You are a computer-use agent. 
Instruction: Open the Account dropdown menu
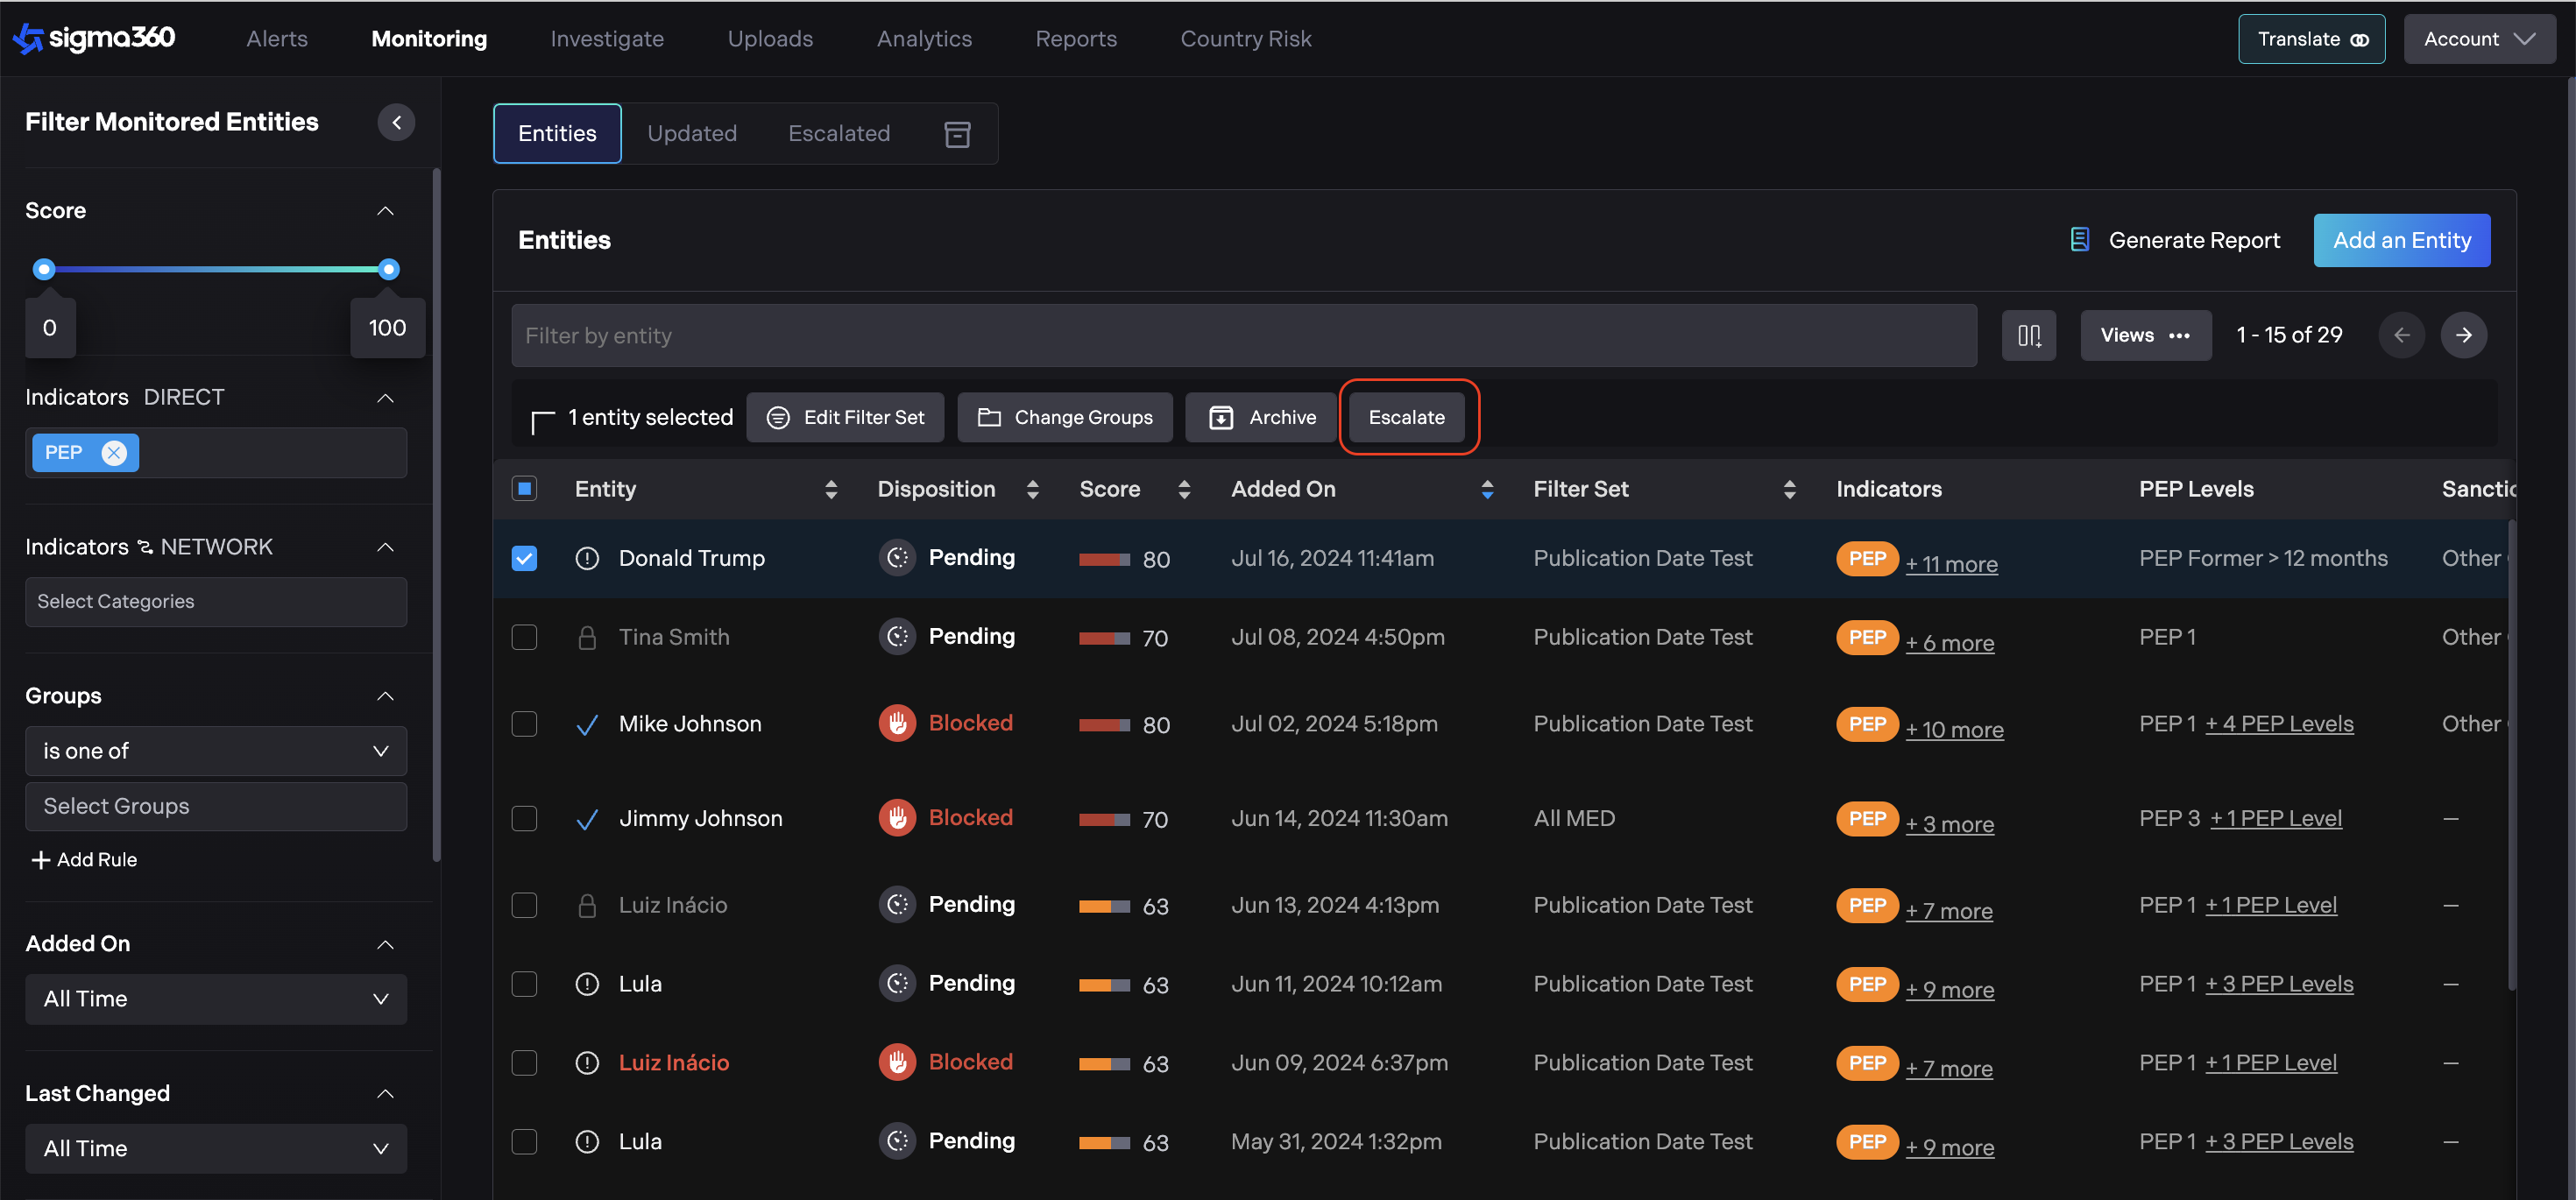click(x=2478, y=39)
